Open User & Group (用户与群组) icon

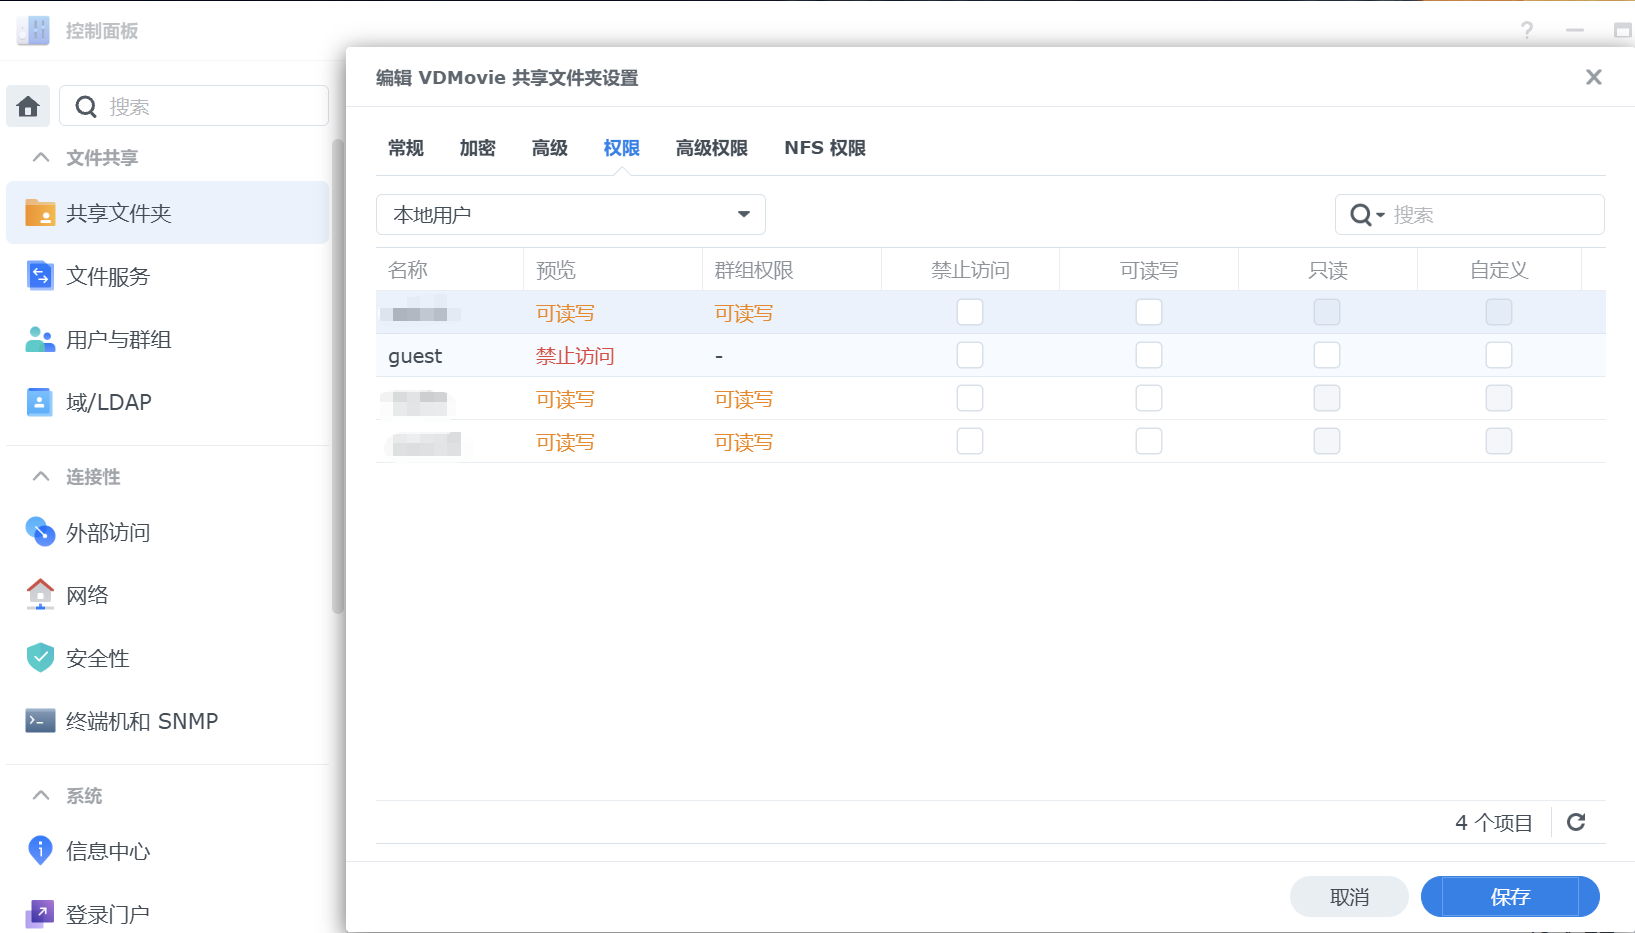pos(40,339)
